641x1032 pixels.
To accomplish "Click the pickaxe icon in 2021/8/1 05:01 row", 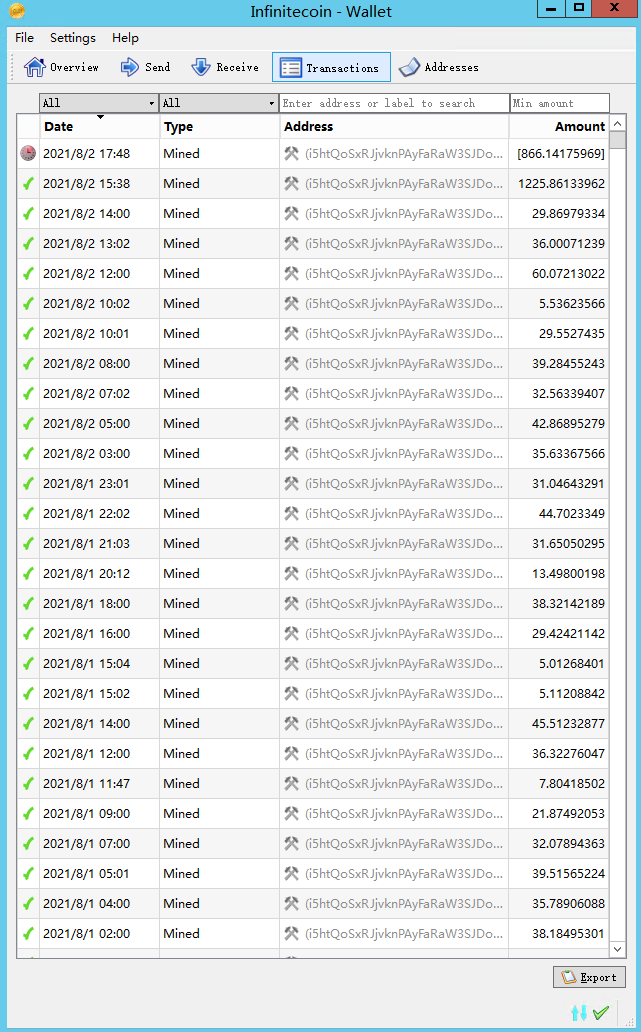I will tap(291, 873).
